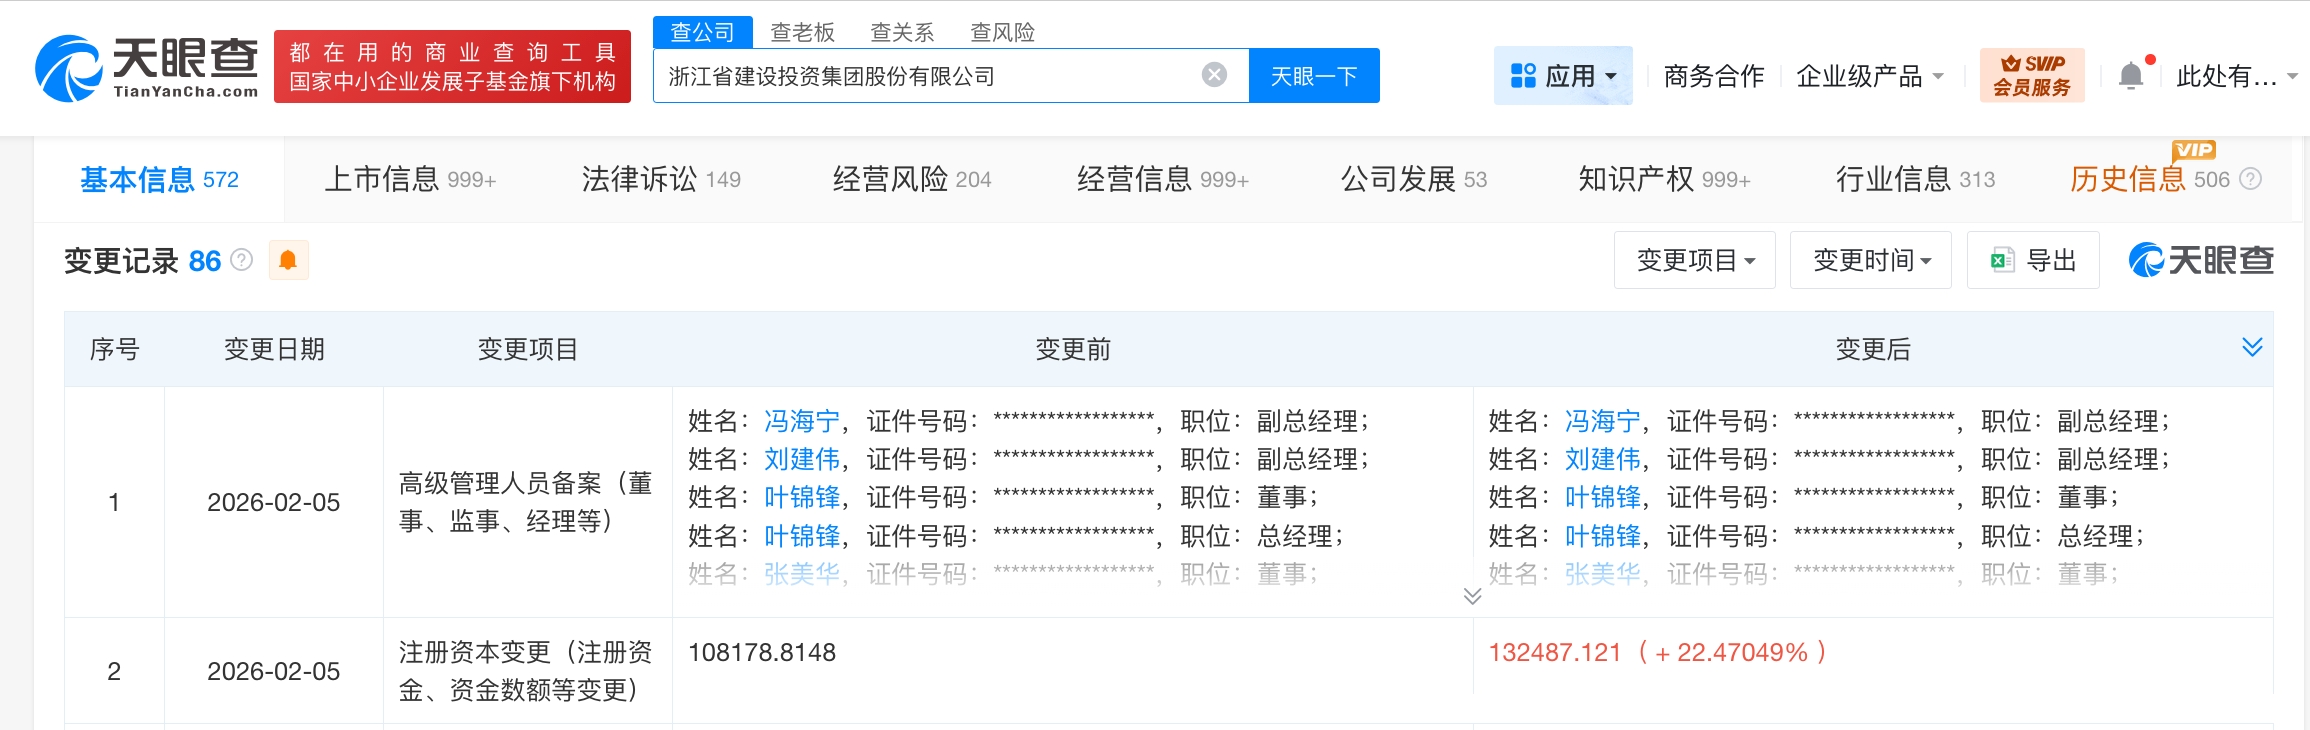2310x730 pixels.
Task: Expand all rows with table header chevron
Action: [2252, 347]
